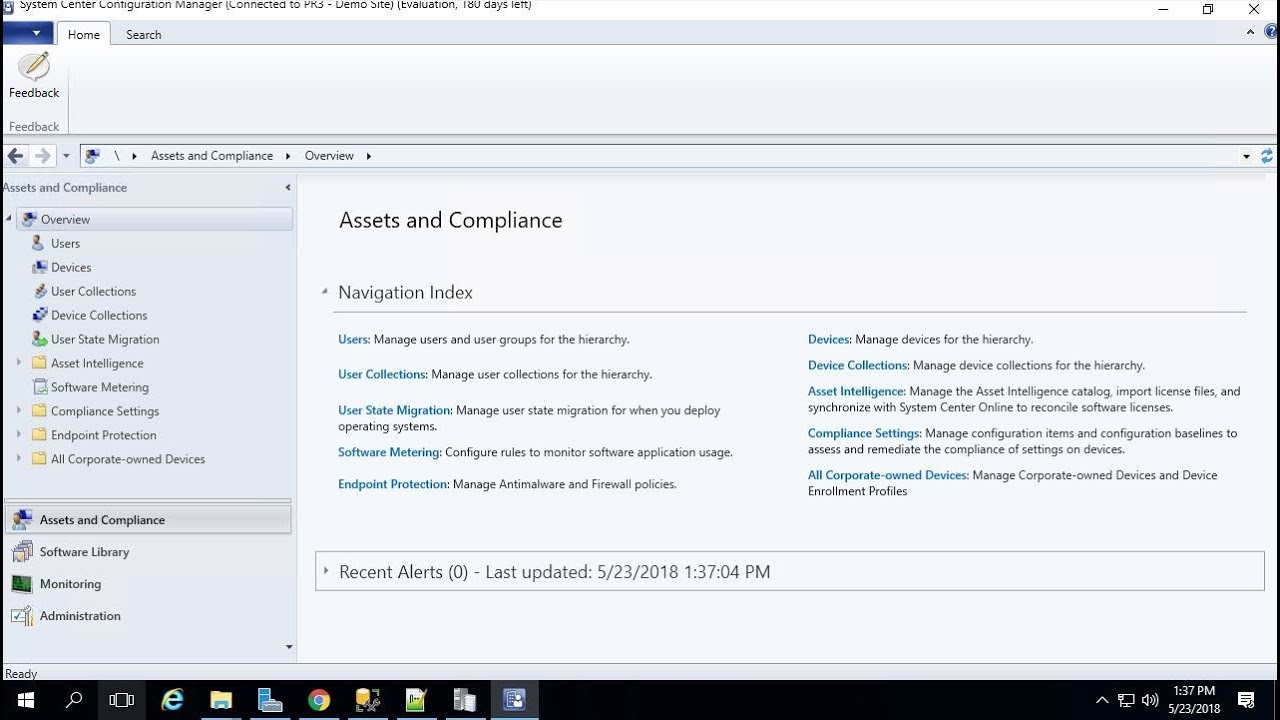The height and width of the screenshot is (720, 1280).
Task: Go forward with the navigation arrow
Action: tap(42, 156)
